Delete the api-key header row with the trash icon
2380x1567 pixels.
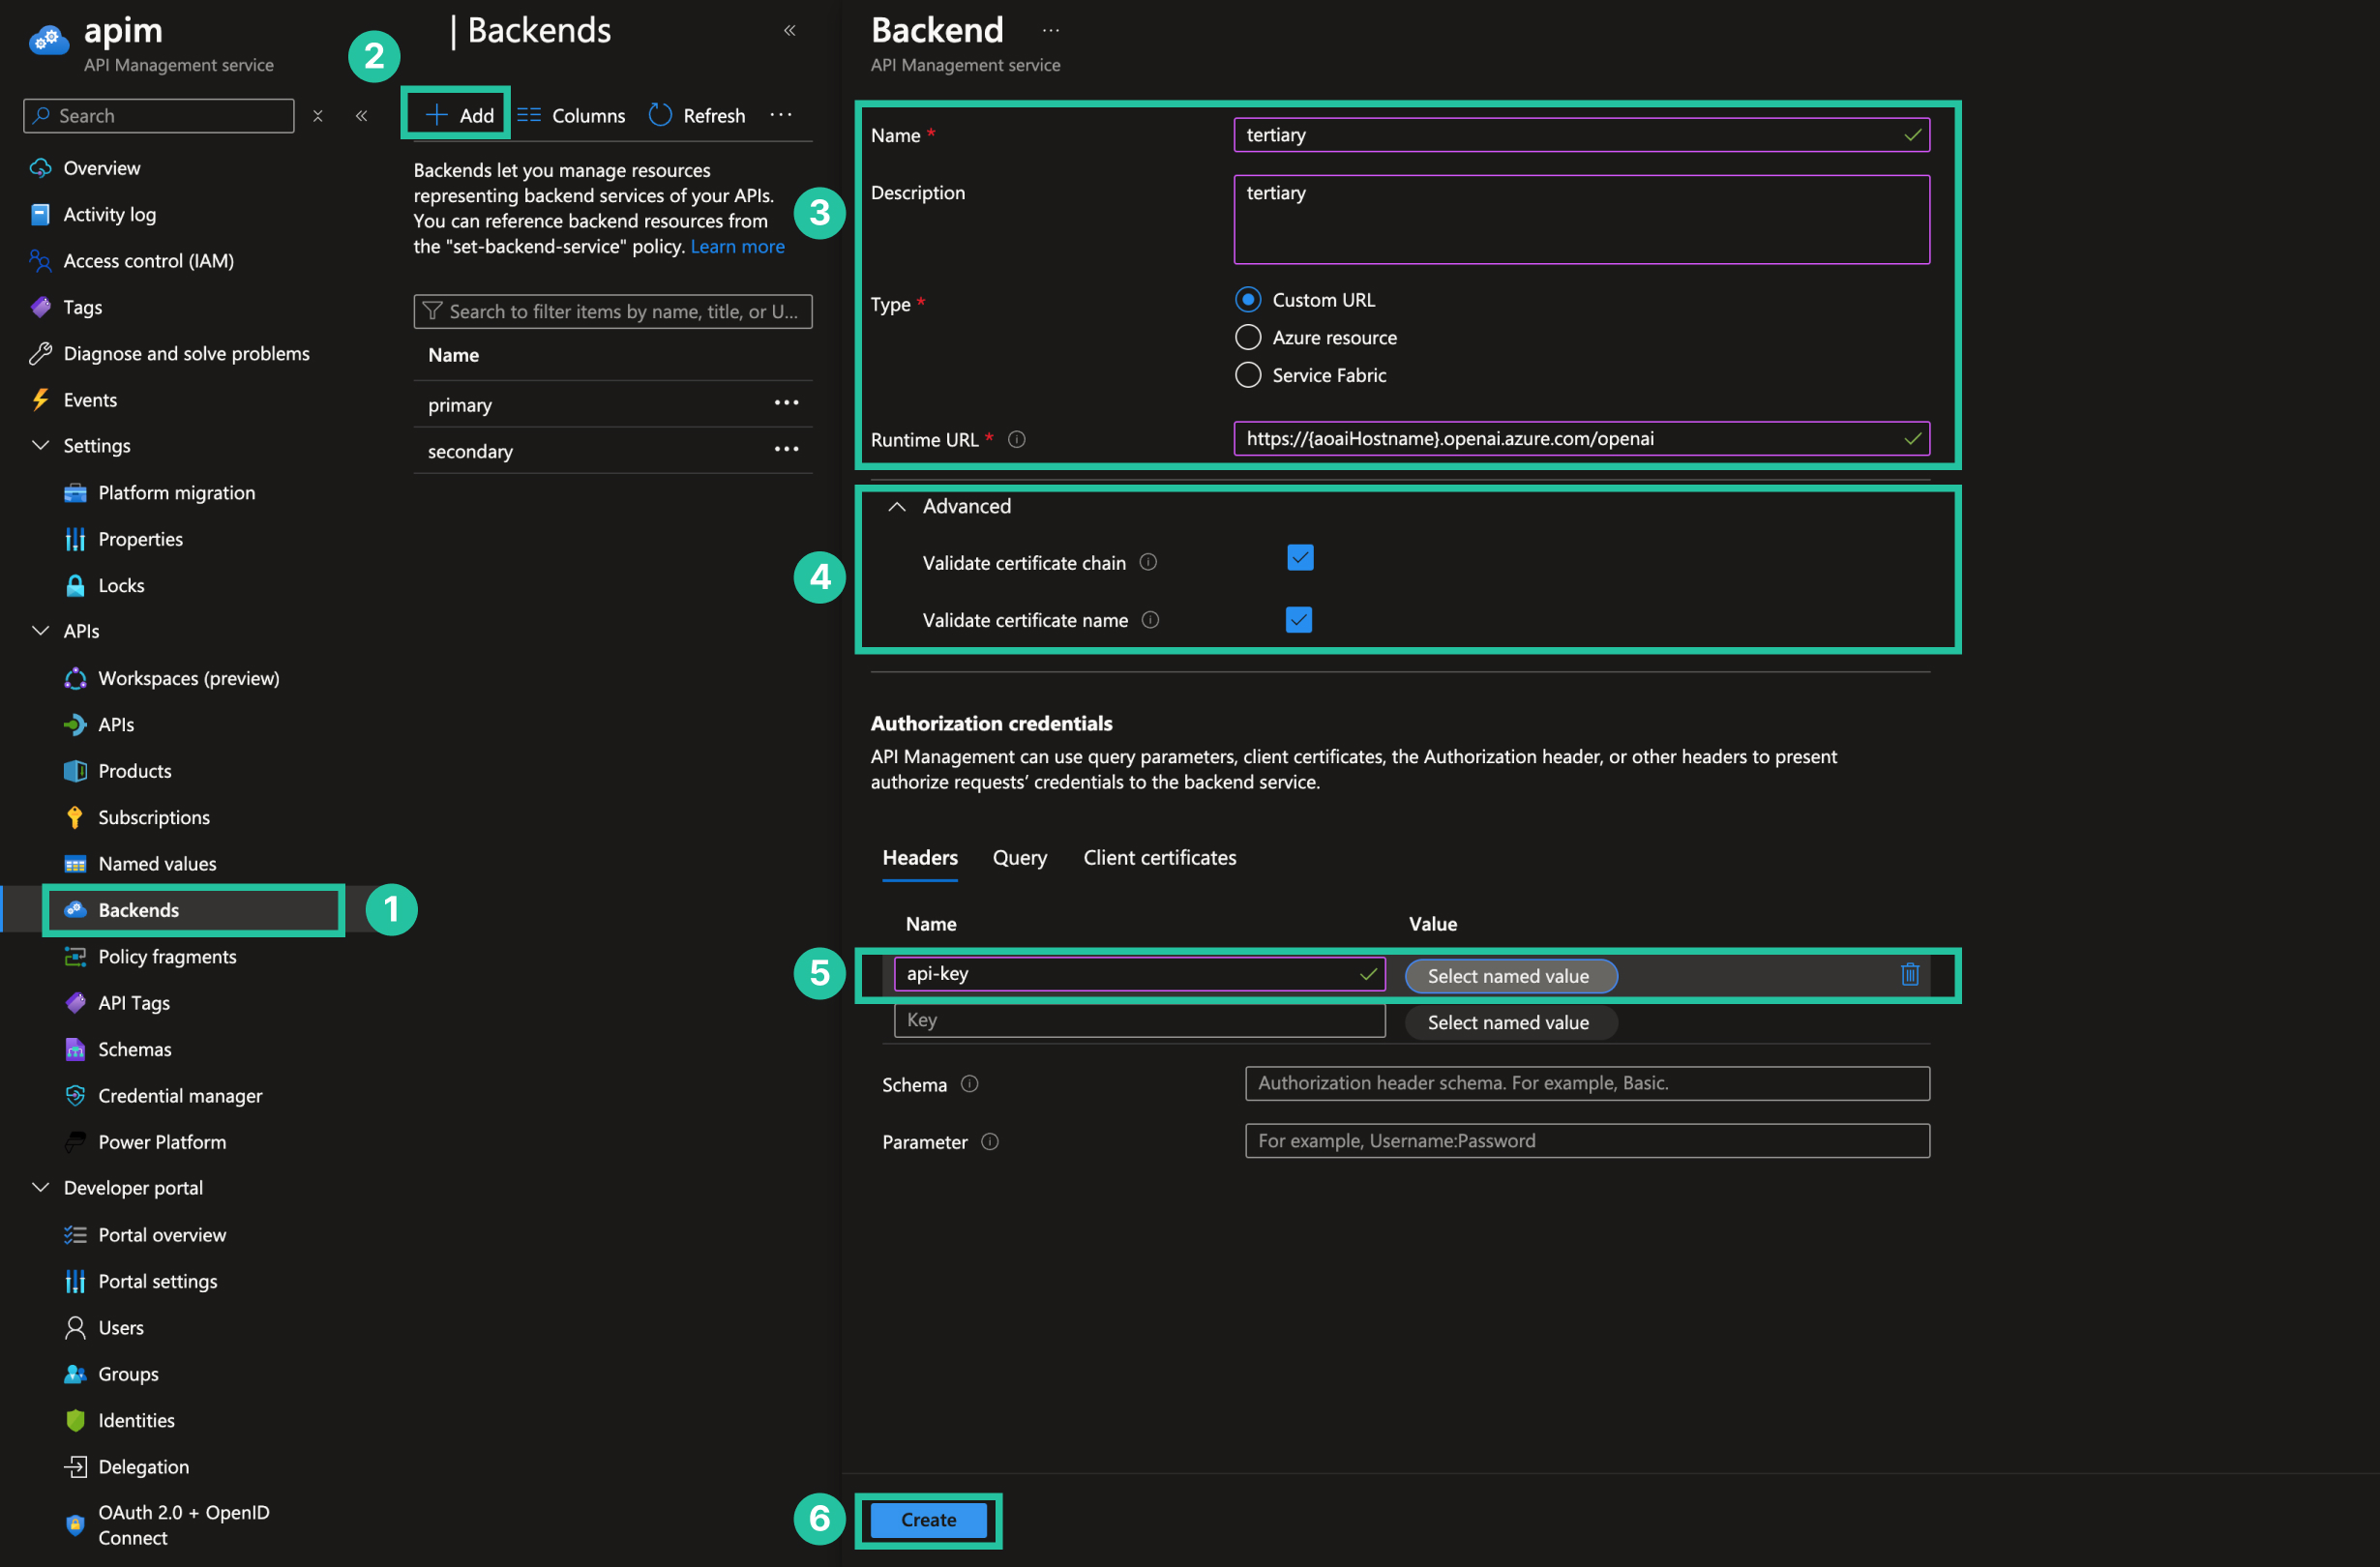click(1909, 974)
